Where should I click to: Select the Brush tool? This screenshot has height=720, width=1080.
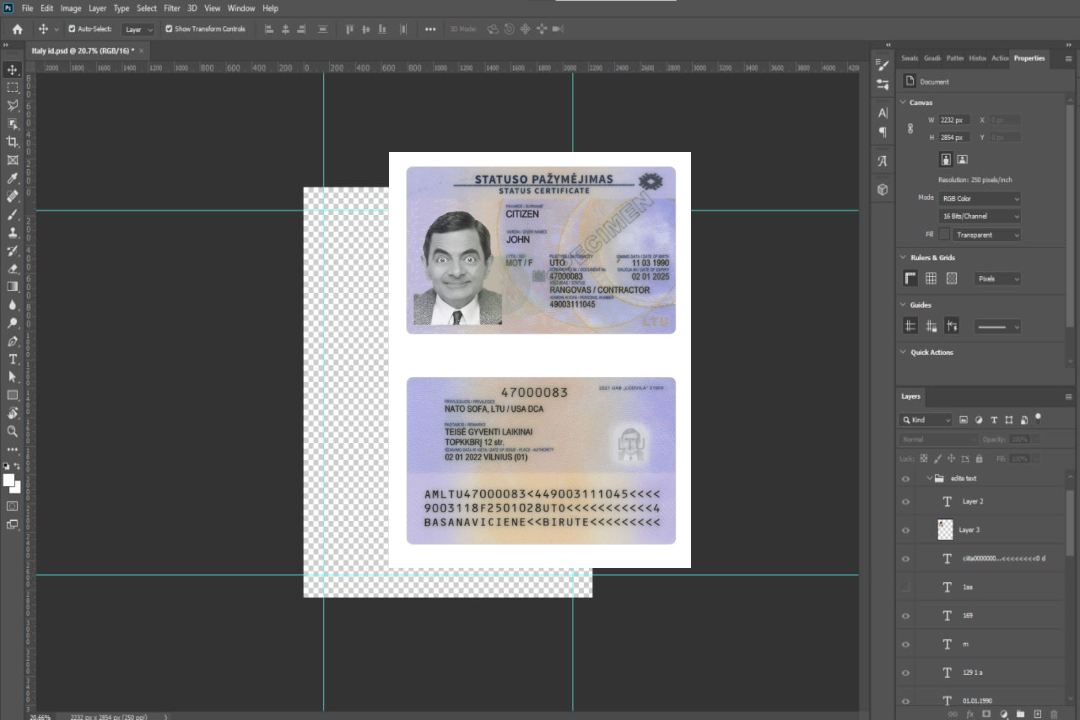pos(12,214)
